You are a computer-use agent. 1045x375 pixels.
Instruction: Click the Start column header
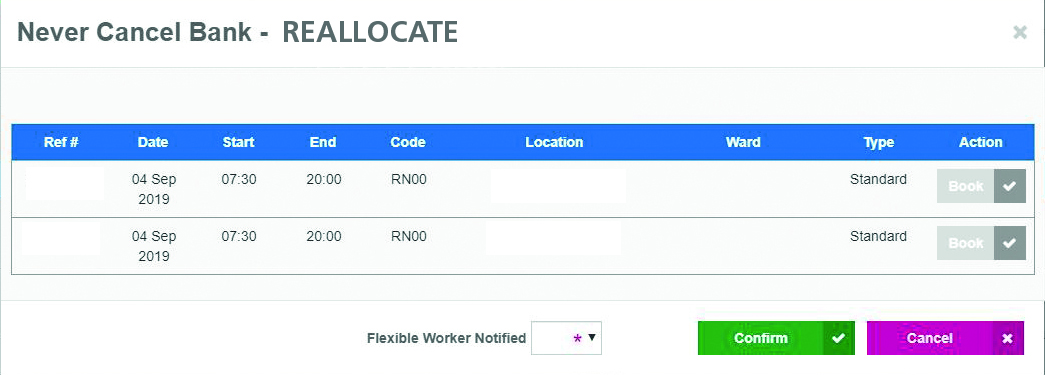pos(239,142)
